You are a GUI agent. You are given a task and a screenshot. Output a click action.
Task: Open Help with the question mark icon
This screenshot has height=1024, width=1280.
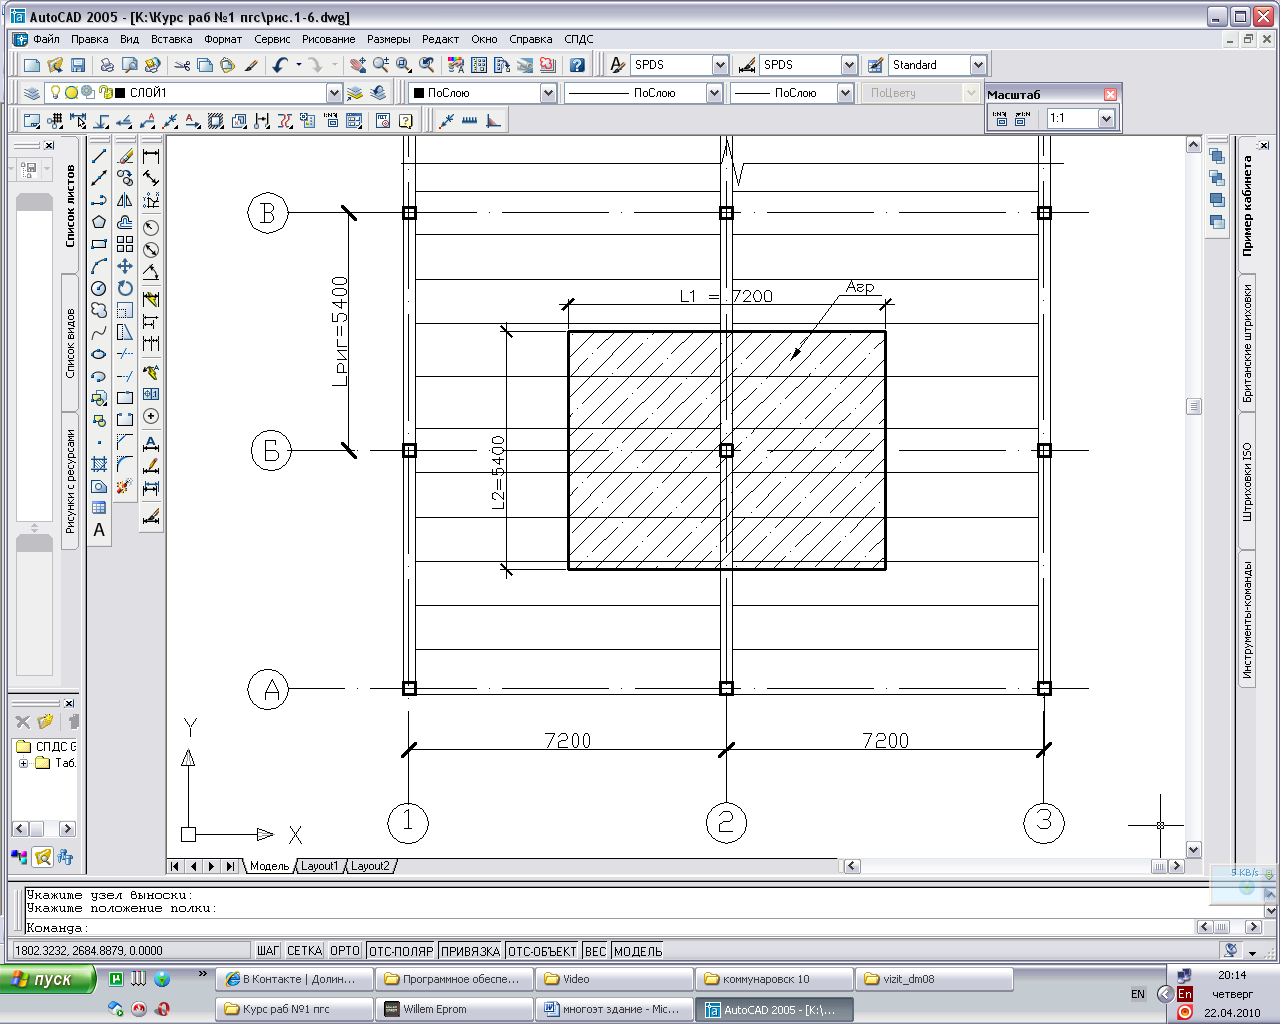click(577, 65)
